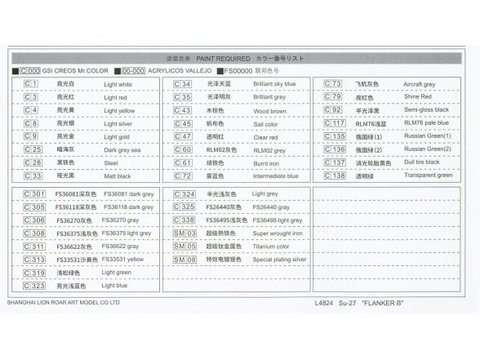Select the 'Dark grey sea' entry
Screen dimensions: 480x360
[122, 150]
